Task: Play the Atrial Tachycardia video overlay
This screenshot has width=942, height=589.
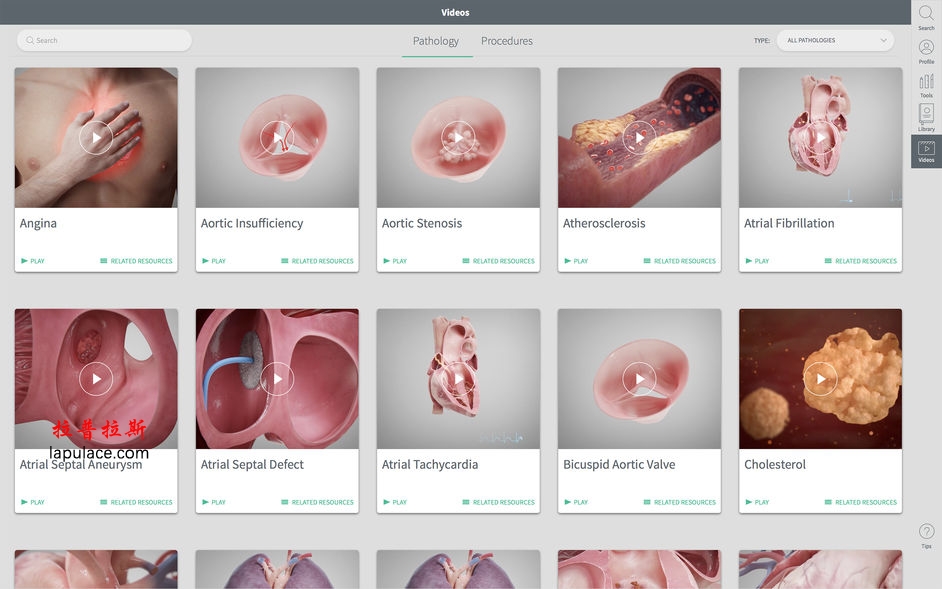Action: 457,378
